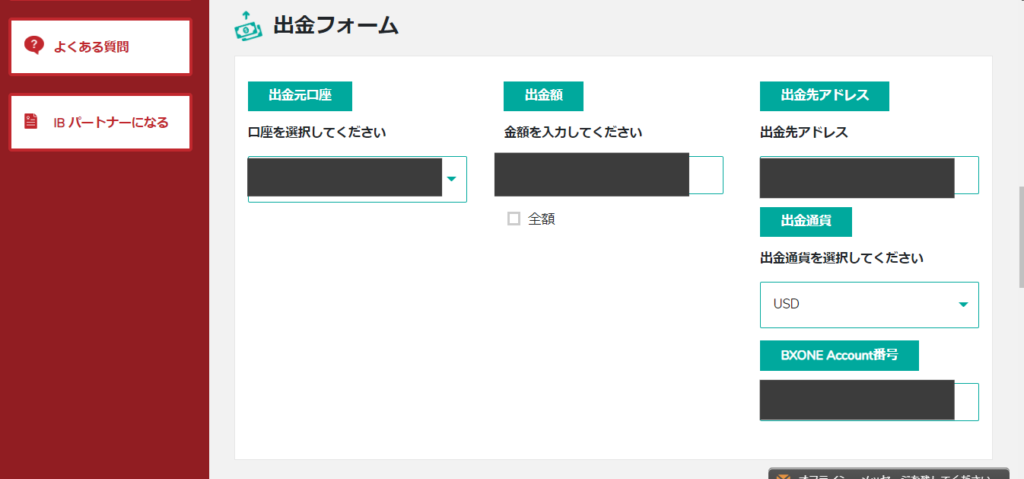Focus the 出金先アドレス address input field

pos(869,177)
